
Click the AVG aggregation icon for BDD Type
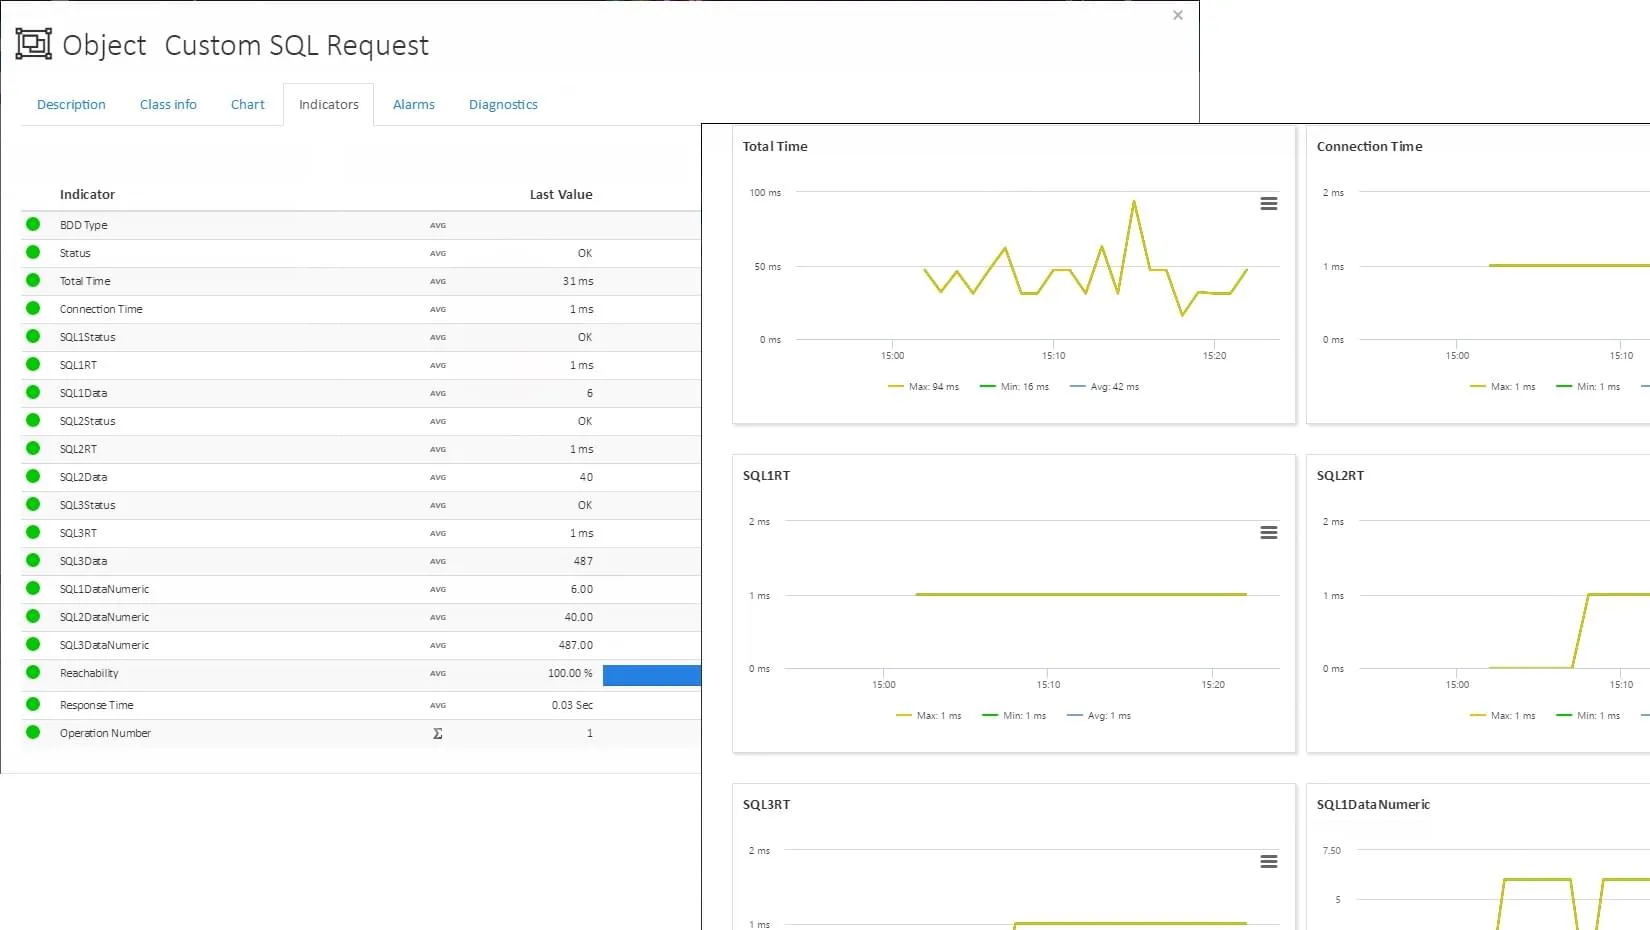[x=437, y=225]
